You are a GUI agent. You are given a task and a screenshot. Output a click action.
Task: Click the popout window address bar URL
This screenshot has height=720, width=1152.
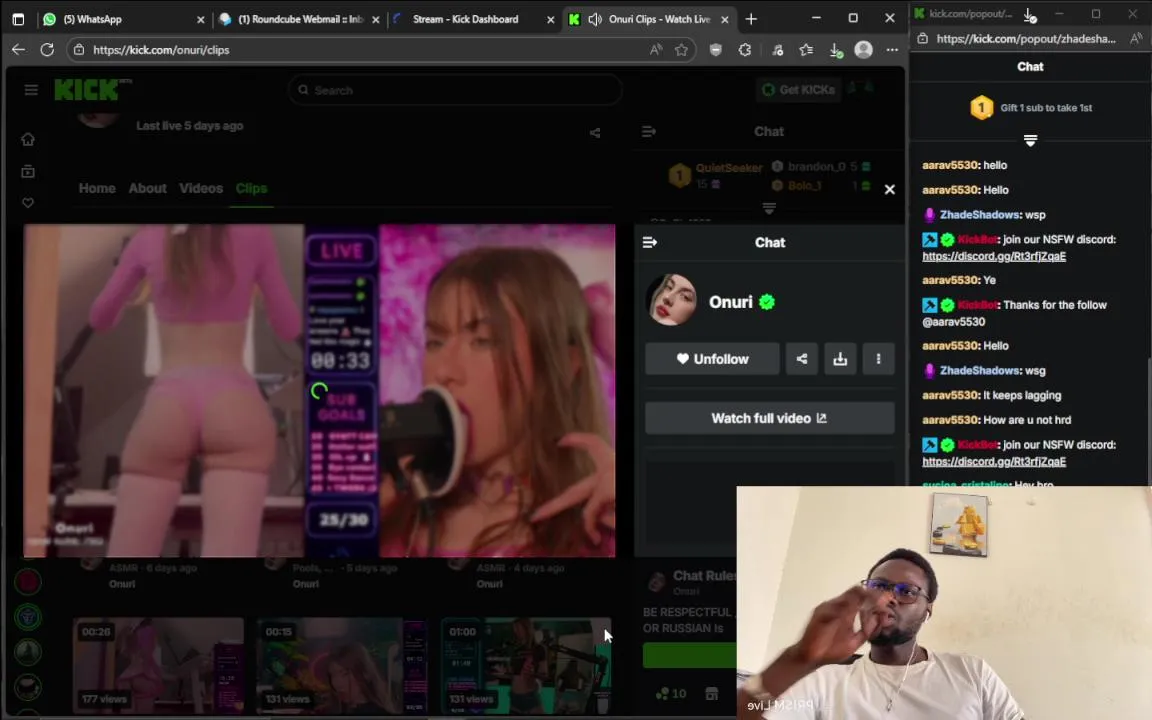click(x=1026, y=39)
